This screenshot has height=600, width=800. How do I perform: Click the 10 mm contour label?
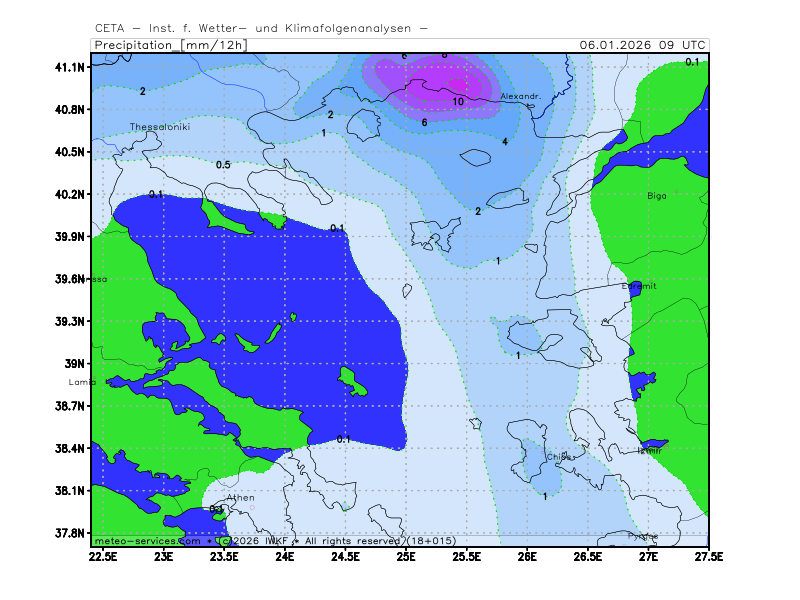pos(458,101)
